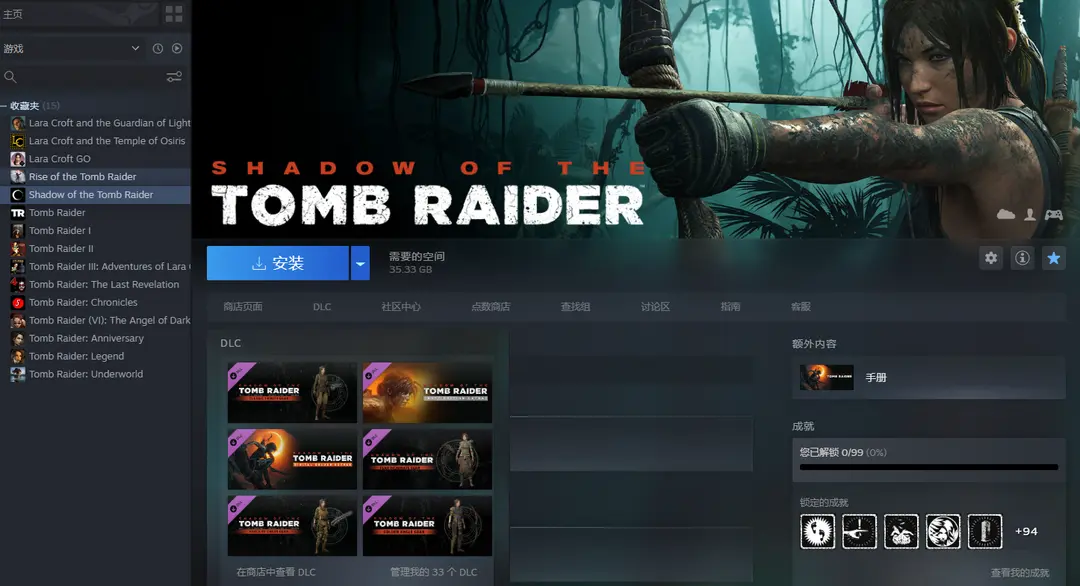Open the 商店页面 tab

tap(242, 306)
